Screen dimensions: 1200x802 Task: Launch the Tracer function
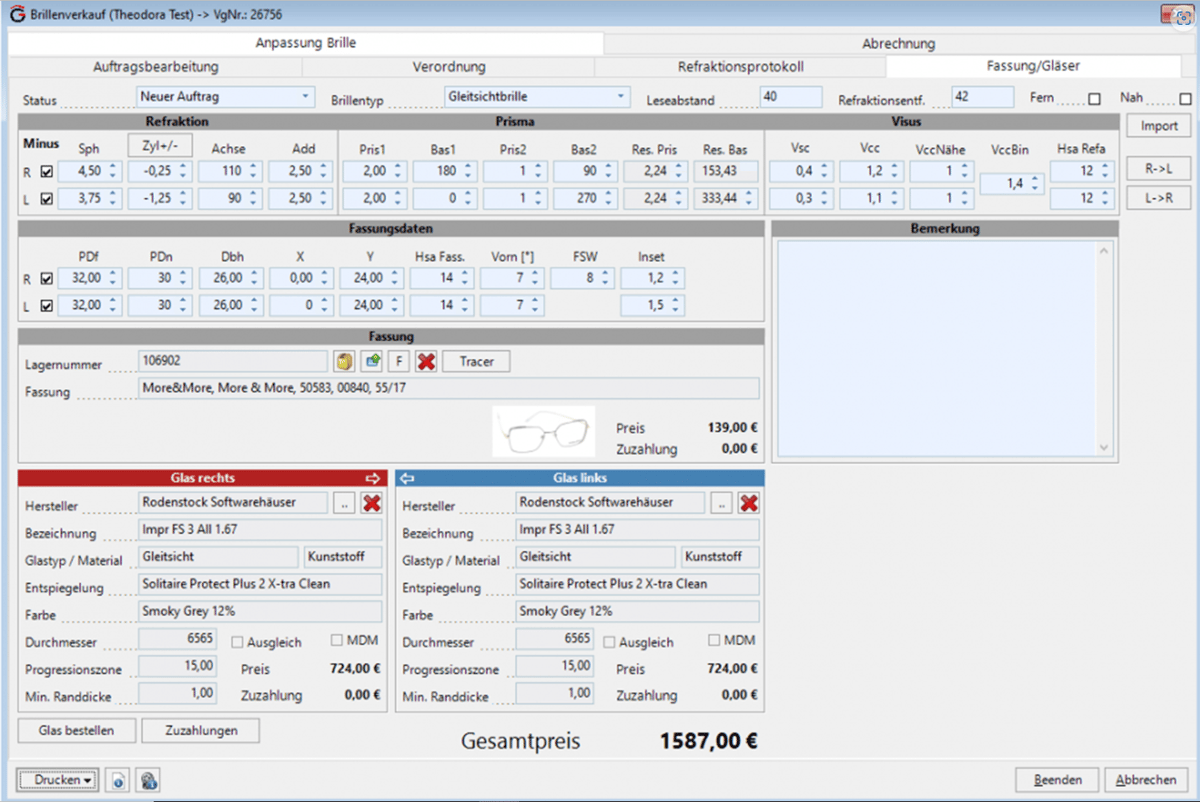tap(475, 360)
